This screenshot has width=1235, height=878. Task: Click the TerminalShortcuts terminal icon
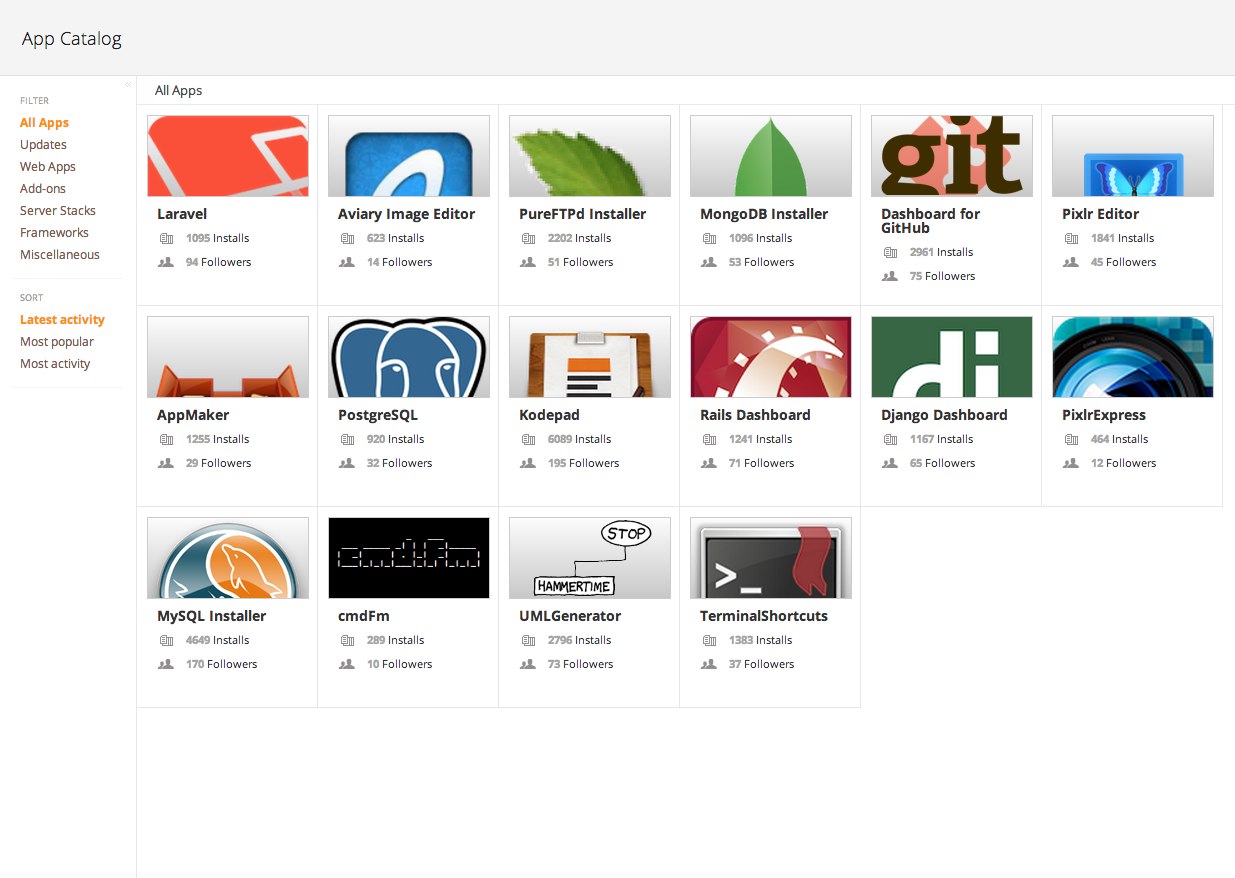click(771, 558)
